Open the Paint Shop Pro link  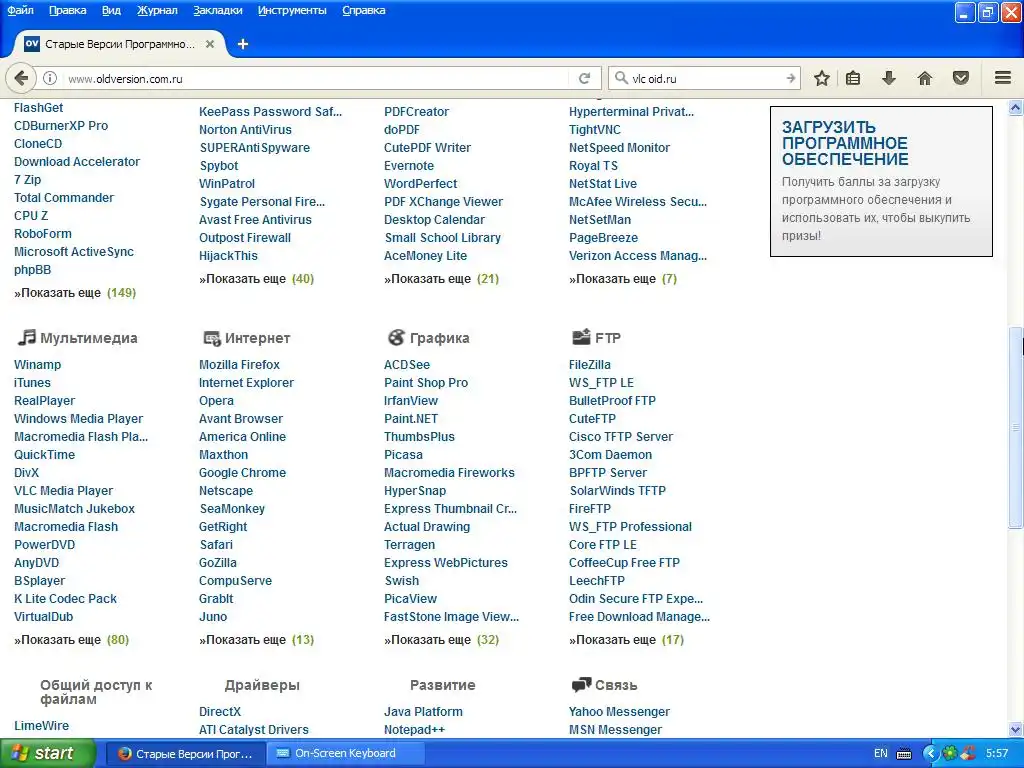426,383
